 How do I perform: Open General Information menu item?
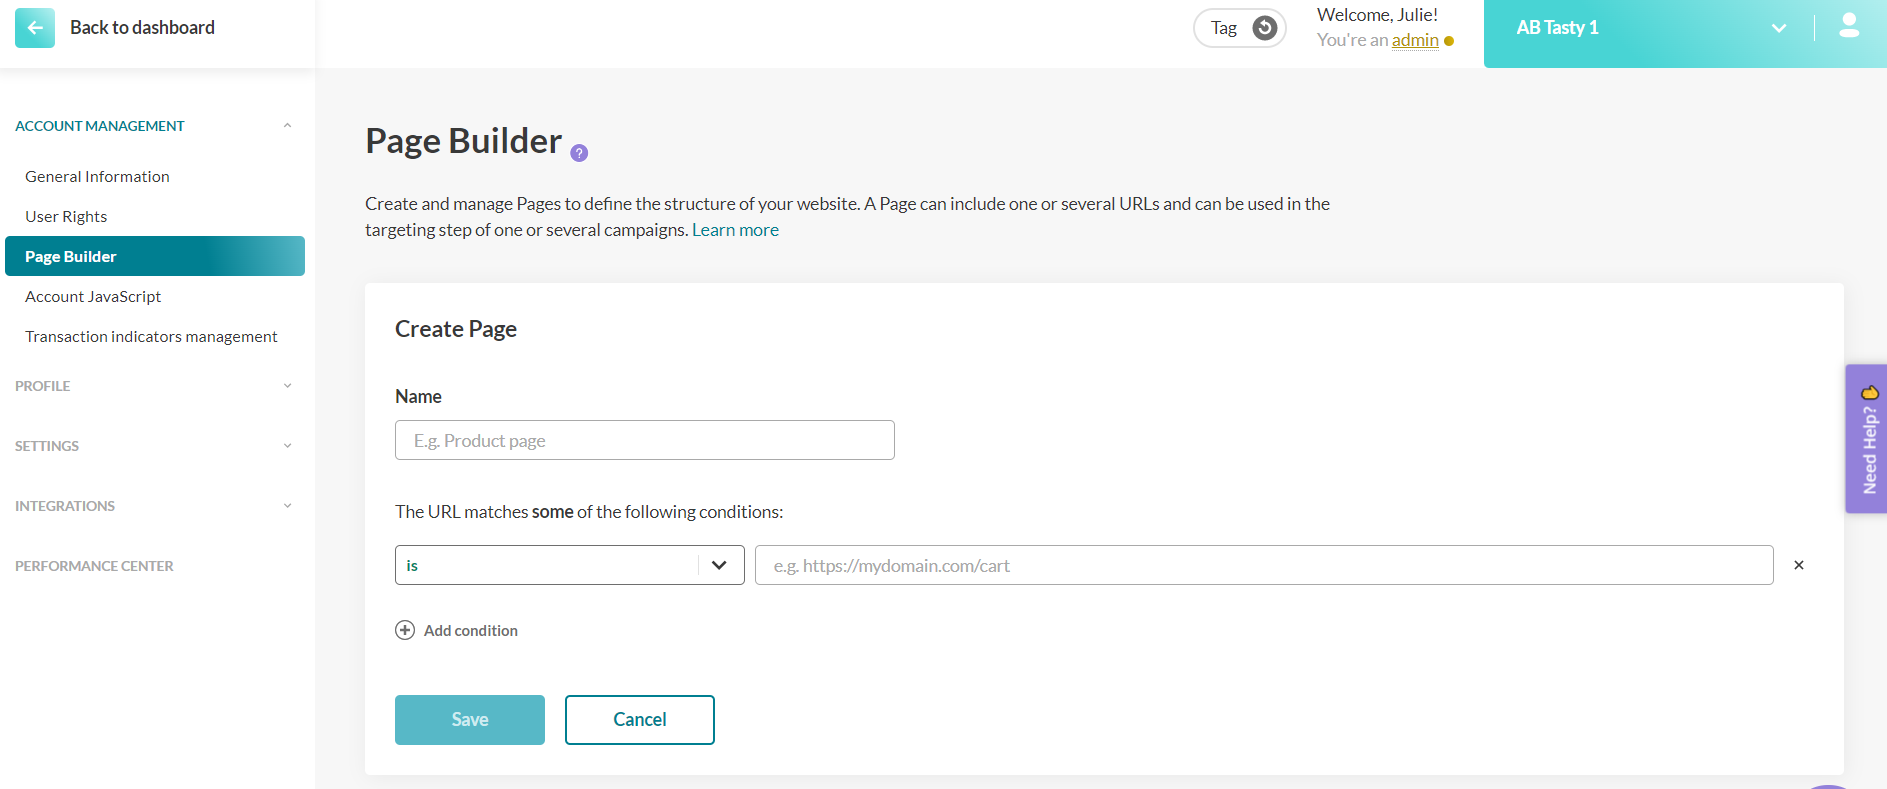[x=97, y=176]
